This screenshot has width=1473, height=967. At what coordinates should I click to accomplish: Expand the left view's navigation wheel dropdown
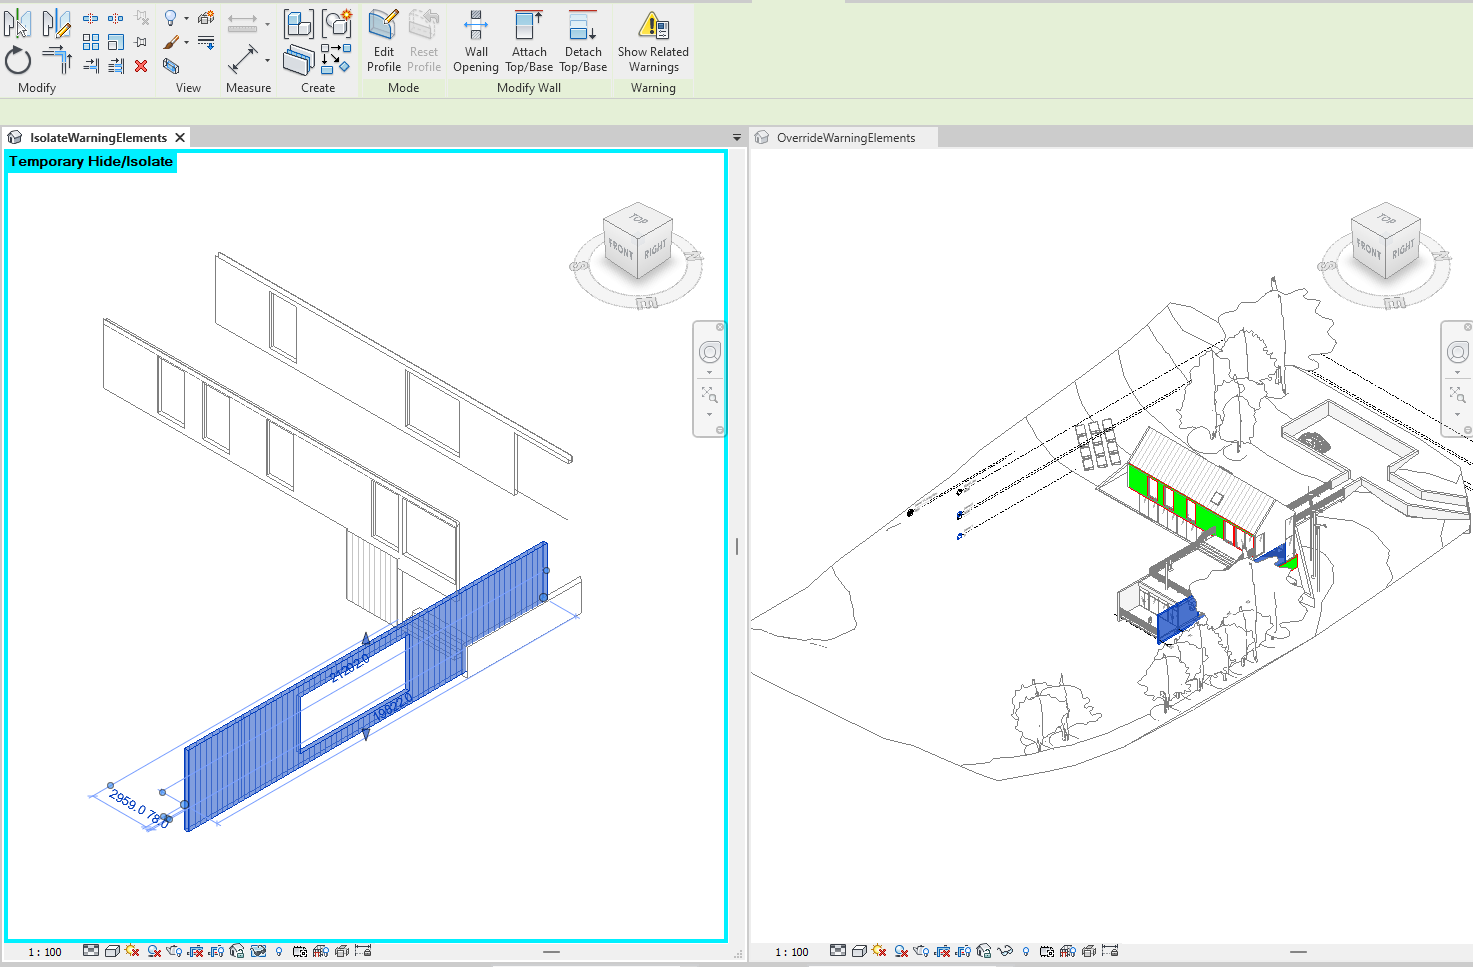710,373
